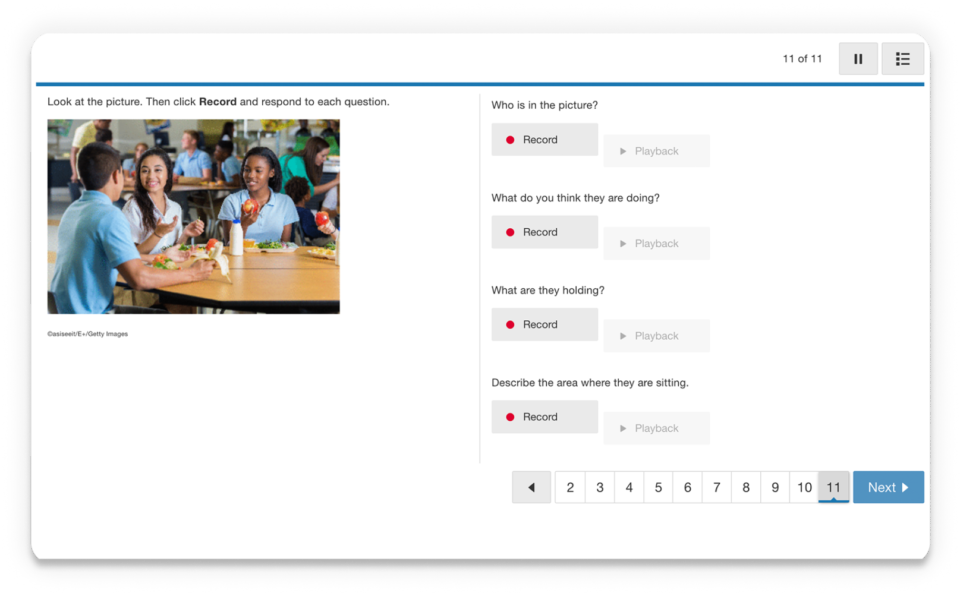Jump to question 9
The image size is (960, 593).
(775, 487)
